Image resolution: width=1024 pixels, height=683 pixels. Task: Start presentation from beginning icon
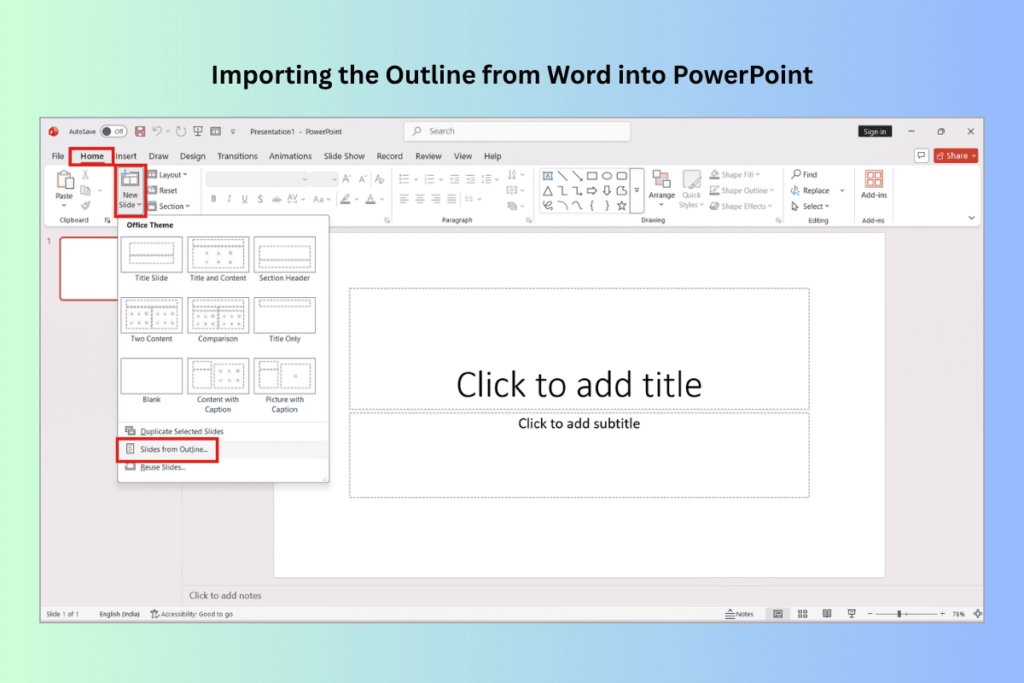pyautogui.click(x=198, y=131)
